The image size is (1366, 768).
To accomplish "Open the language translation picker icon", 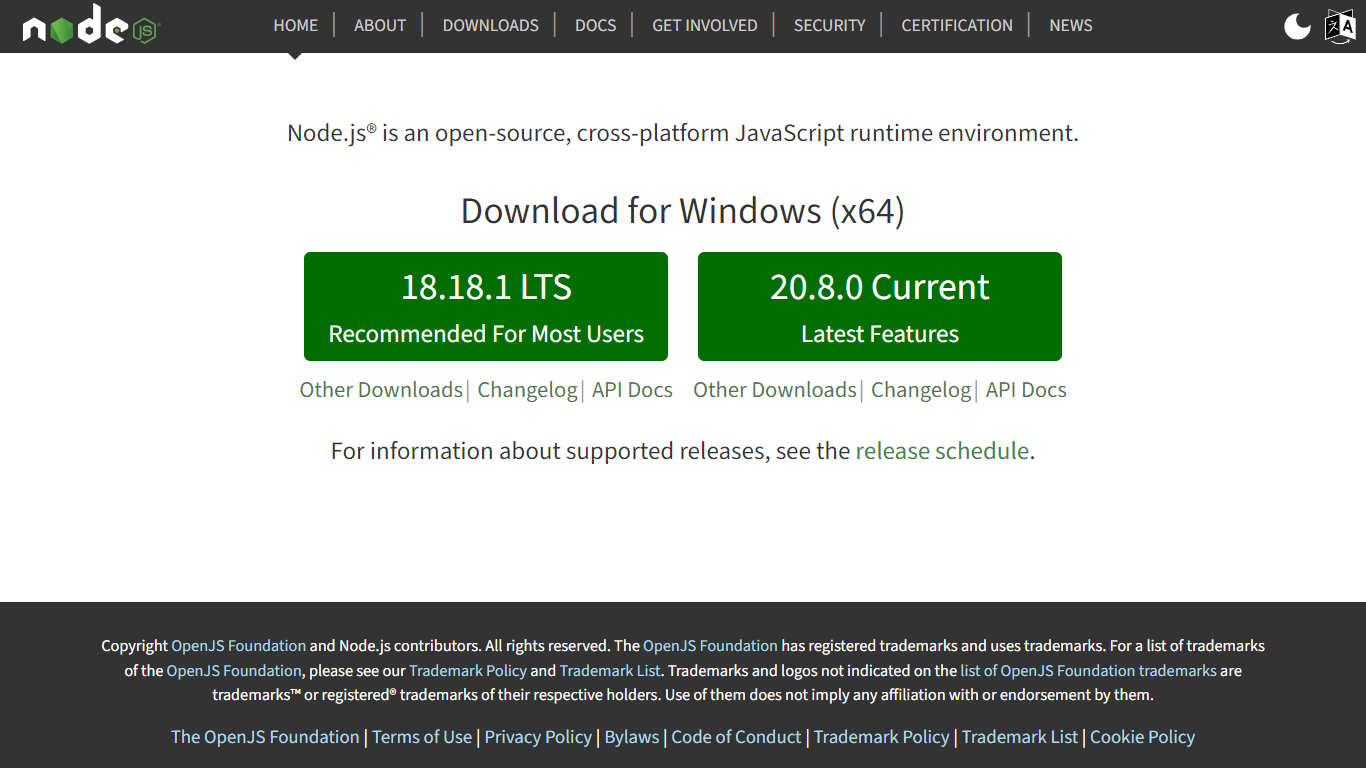I will click(1340, 26).
